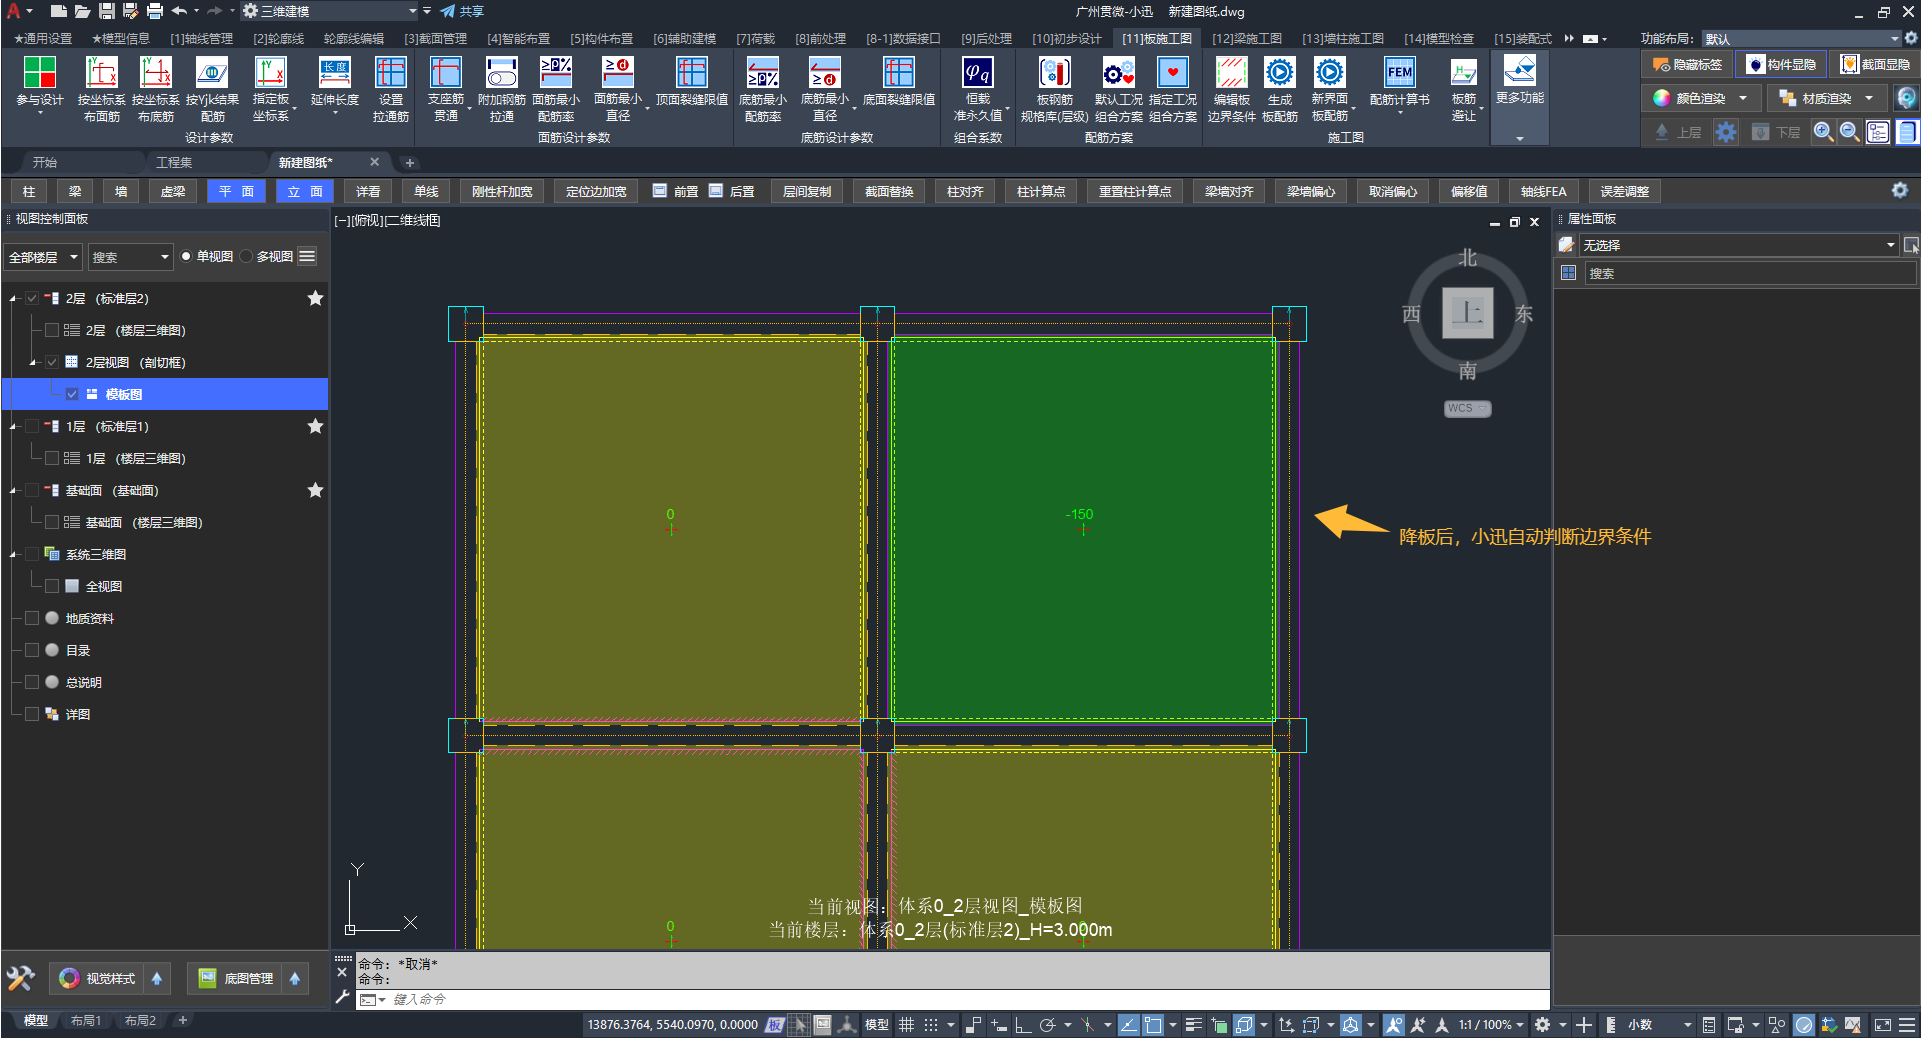Toggle the 地质资料 checkbox
The image size is (1921, 1038).
(x=32, y=618)
